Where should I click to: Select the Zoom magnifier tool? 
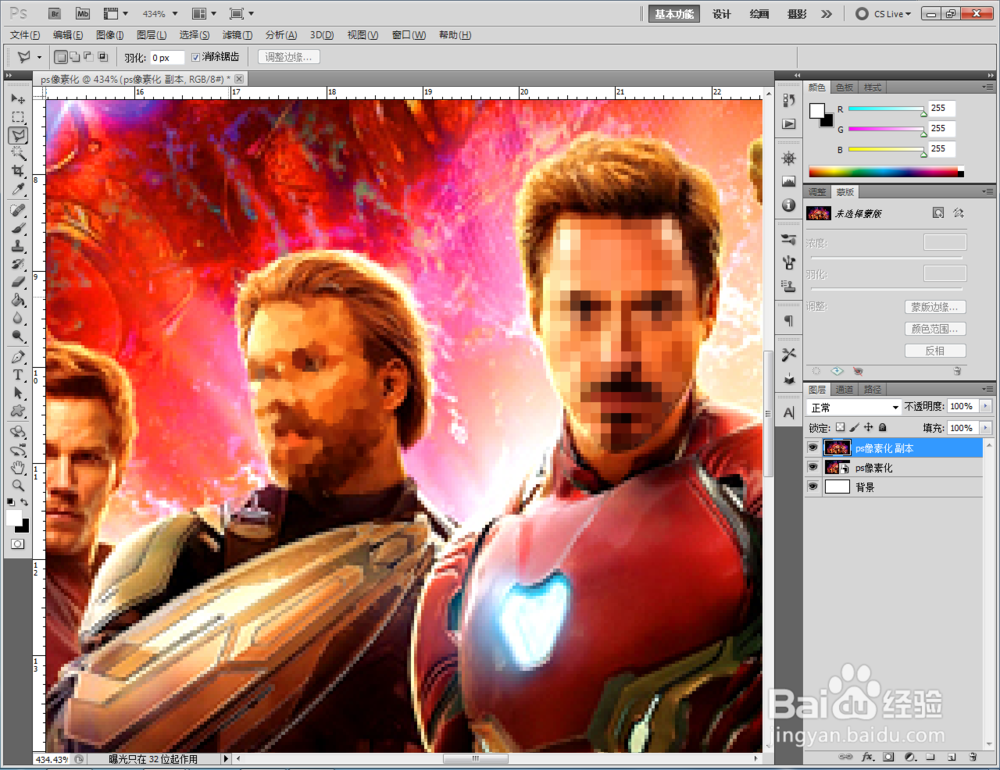click(18, 485)
